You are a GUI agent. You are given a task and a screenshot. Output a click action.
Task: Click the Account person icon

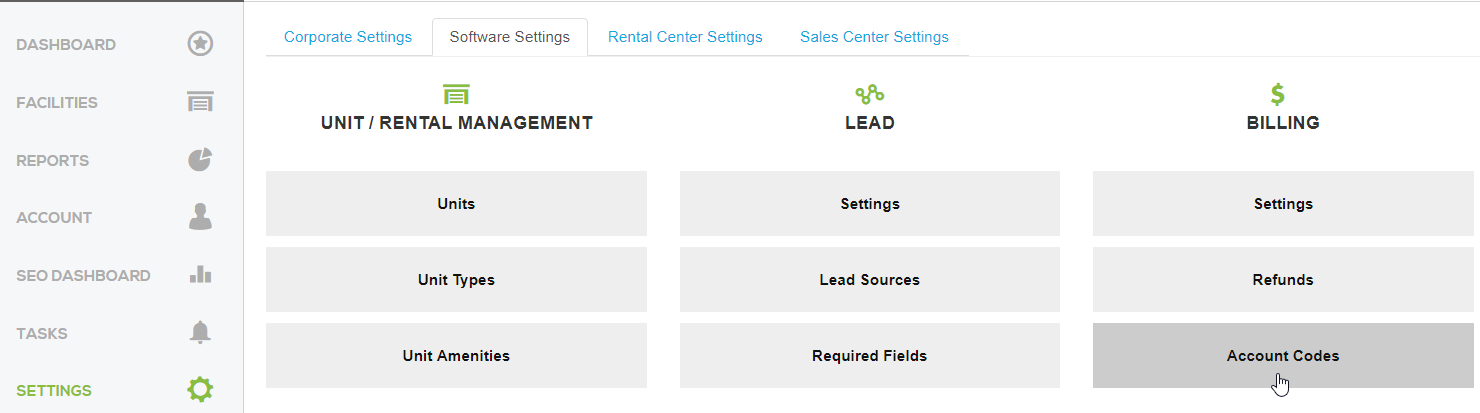200,217
